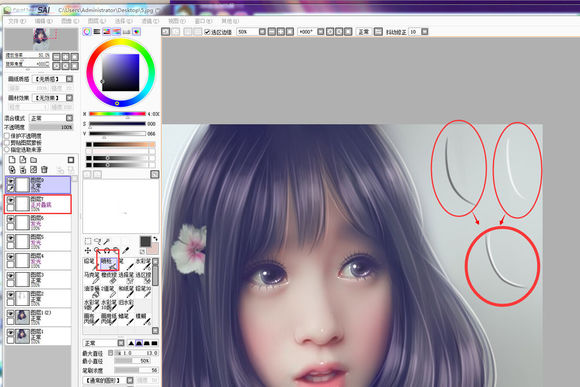Screen dimensions: 580x387
Task: Delete layer using the trash icon
Action: (x=44, y=170)
